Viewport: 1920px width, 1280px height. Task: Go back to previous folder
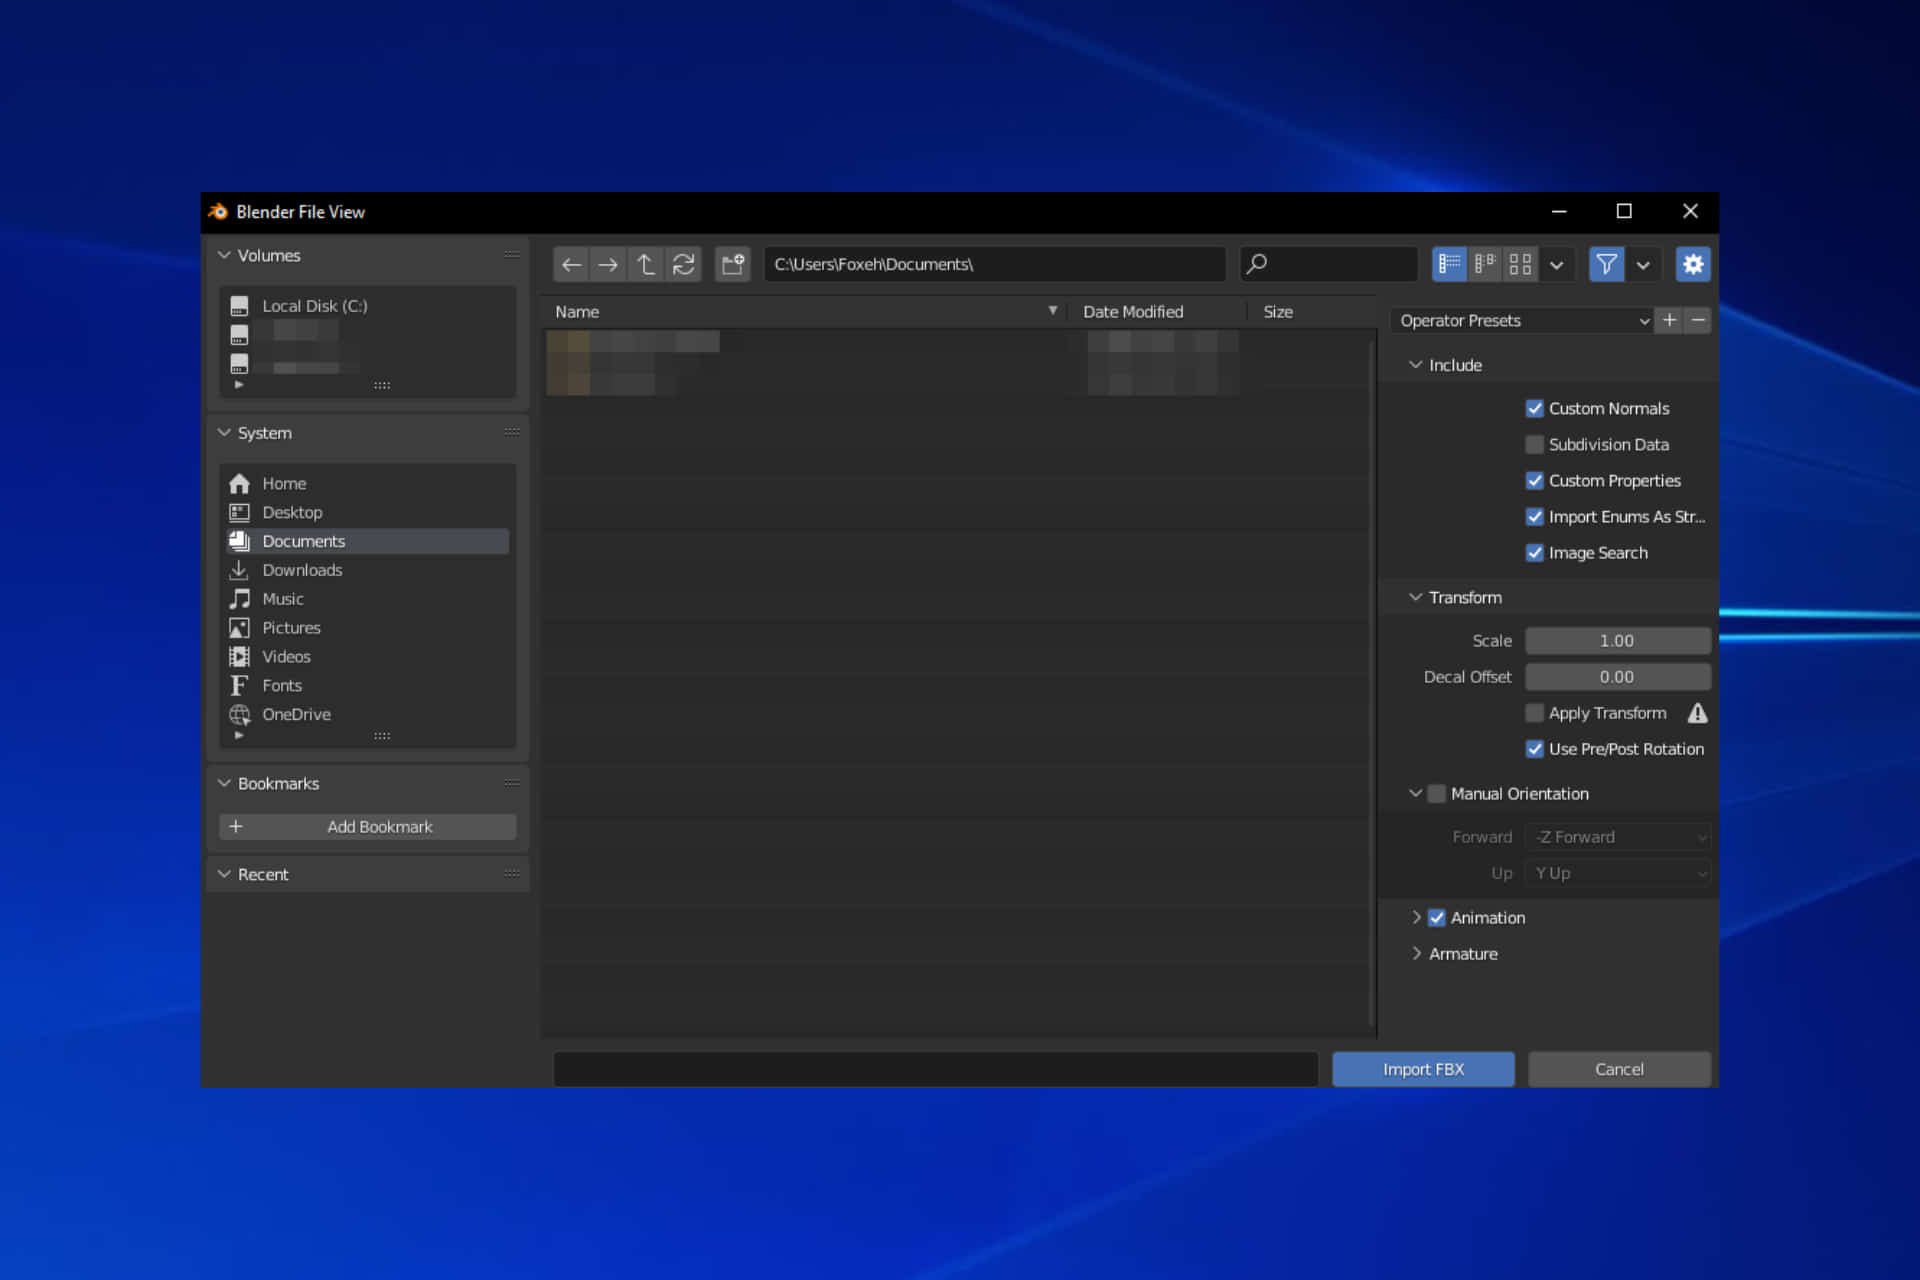pos(571,264)
